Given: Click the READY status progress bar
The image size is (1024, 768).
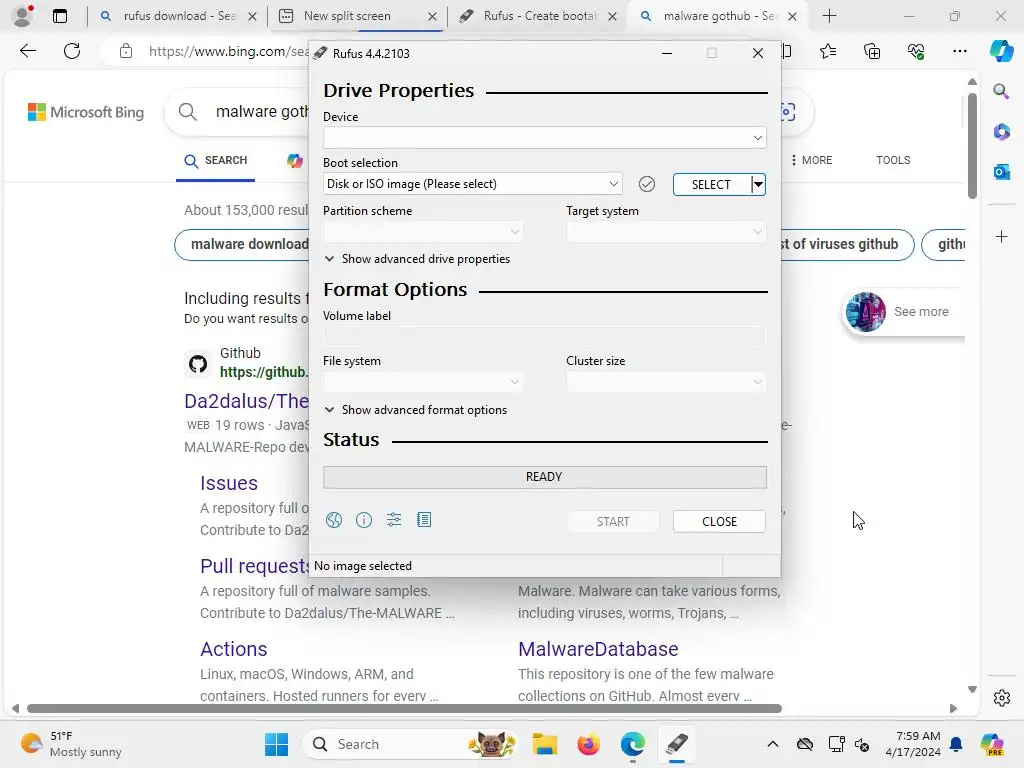Looking at the screenshot, I should pyautogui.click(x=544, y=477).
